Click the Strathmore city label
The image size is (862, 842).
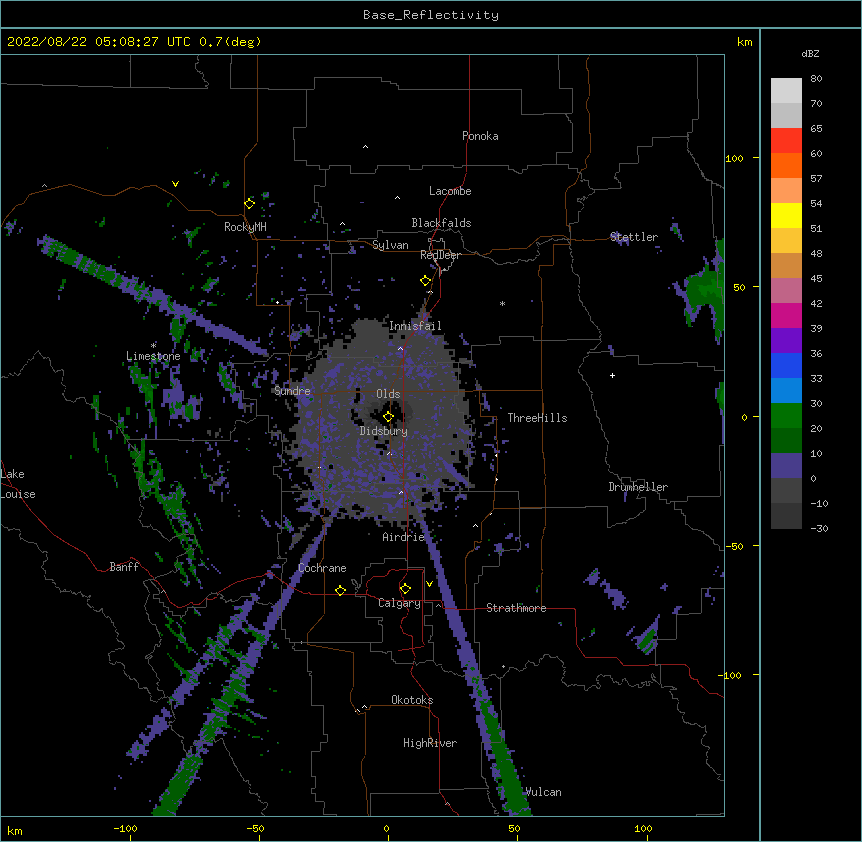[516, 608]
